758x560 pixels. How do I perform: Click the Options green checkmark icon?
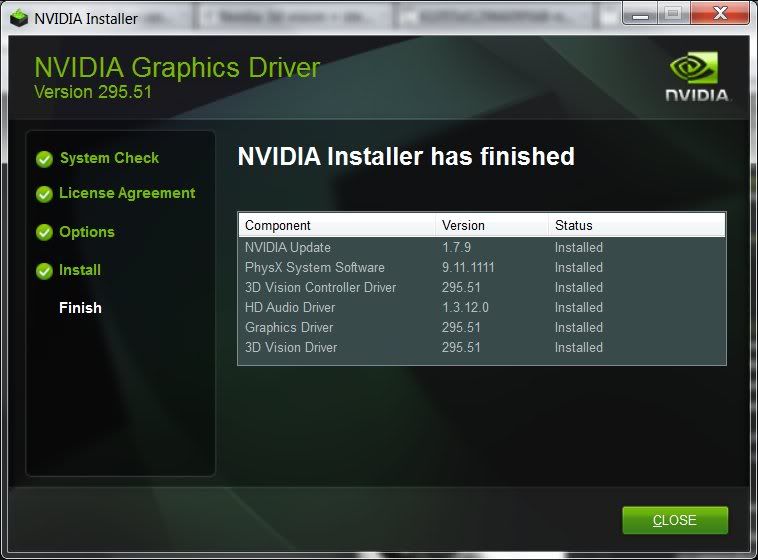tap(44, 233)
